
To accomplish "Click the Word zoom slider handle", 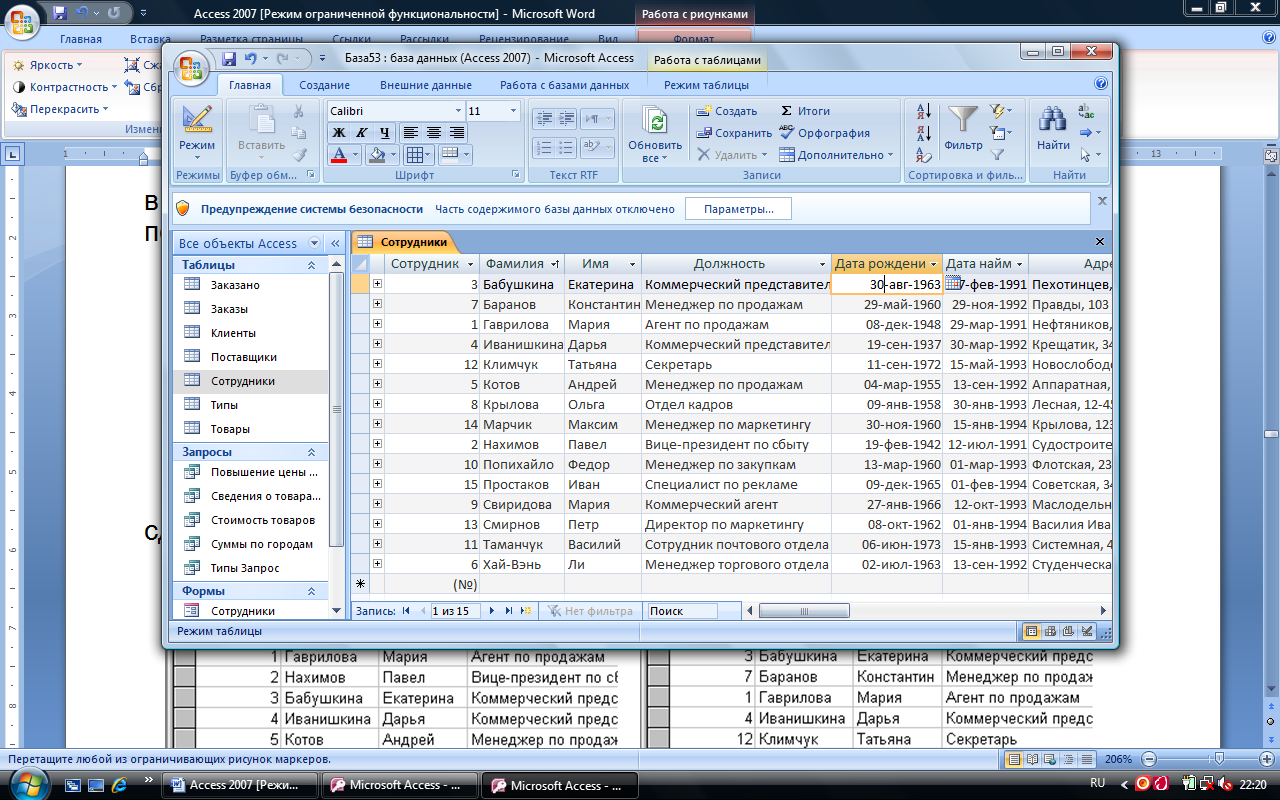I will (x=1218, y=759).
